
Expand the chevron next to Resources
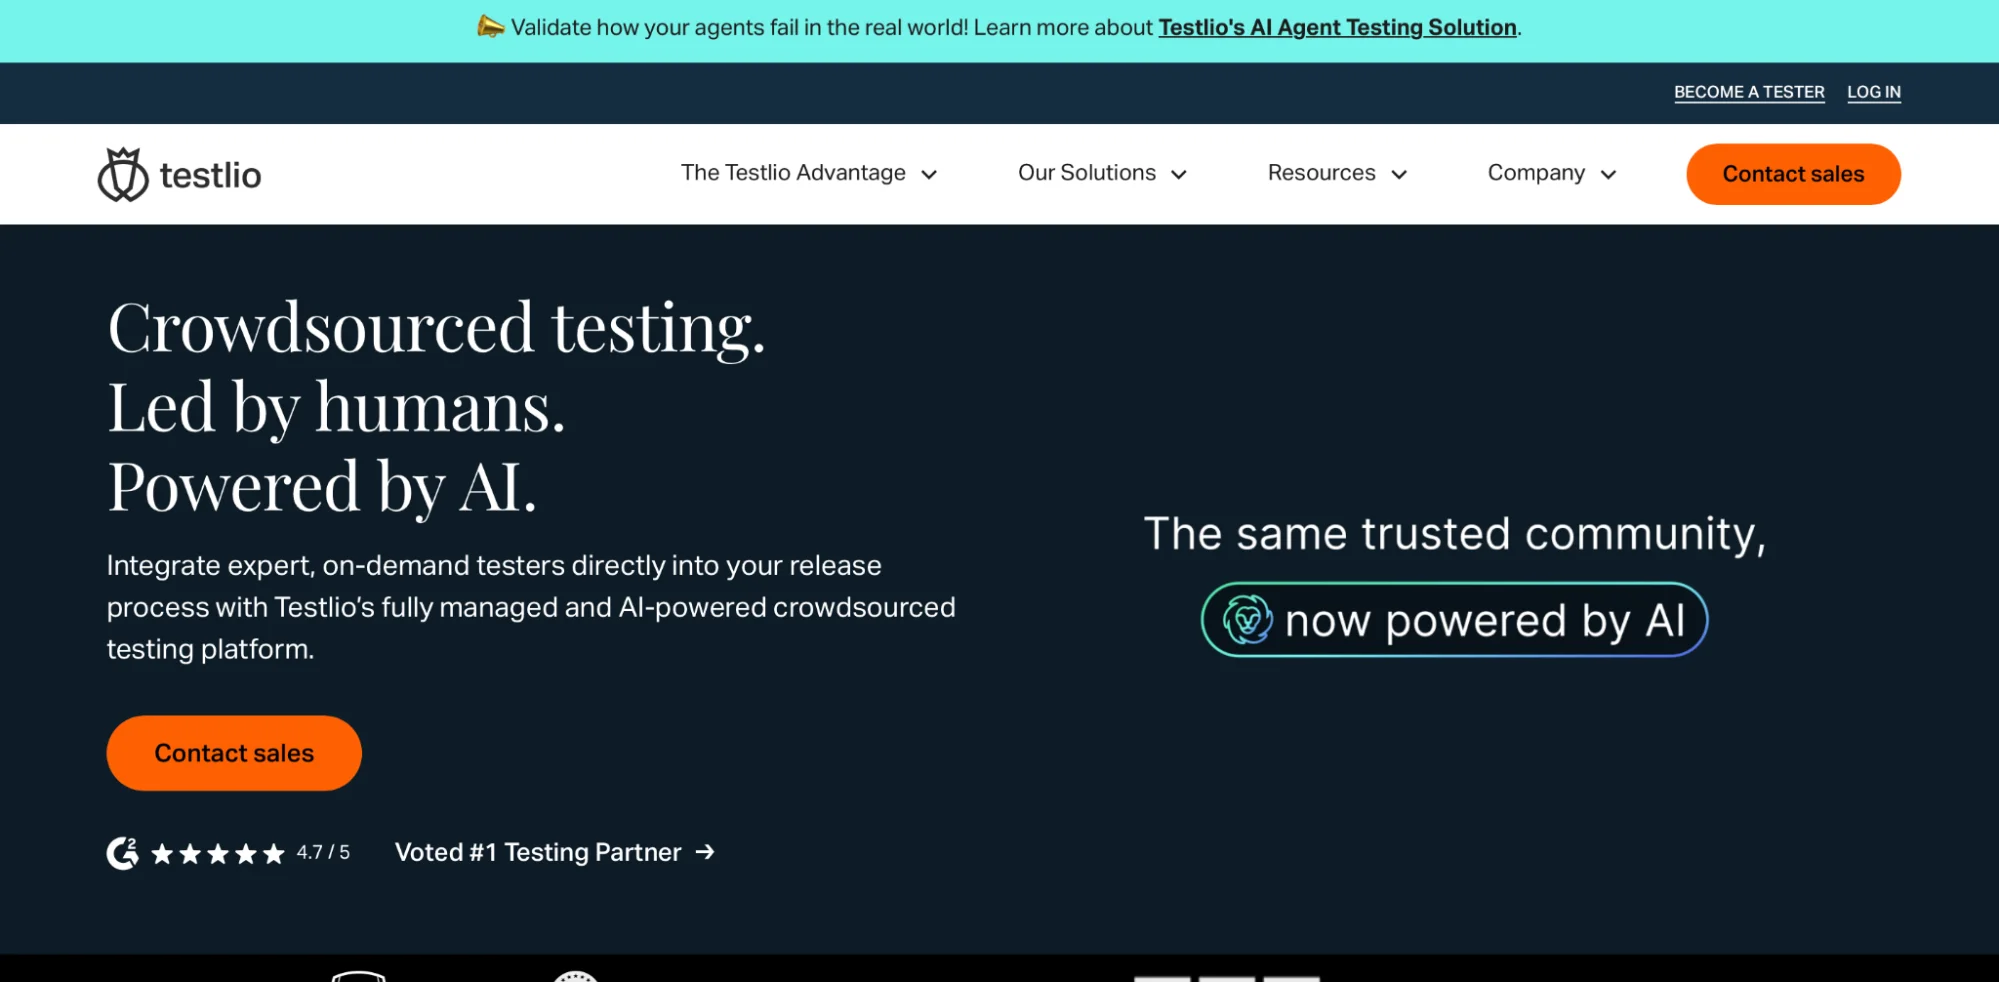pyautogui.click(x=1399, y=174)
